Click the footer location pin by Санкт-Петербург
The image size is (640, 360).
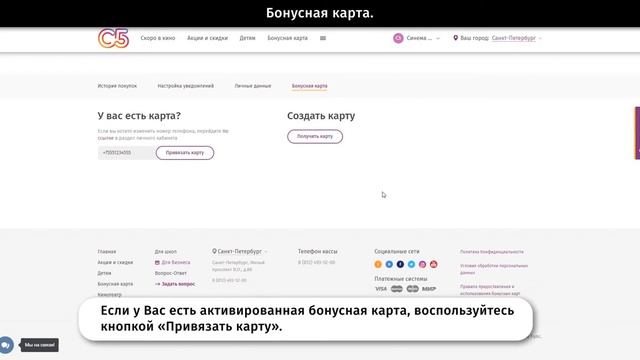click(214, 251)
